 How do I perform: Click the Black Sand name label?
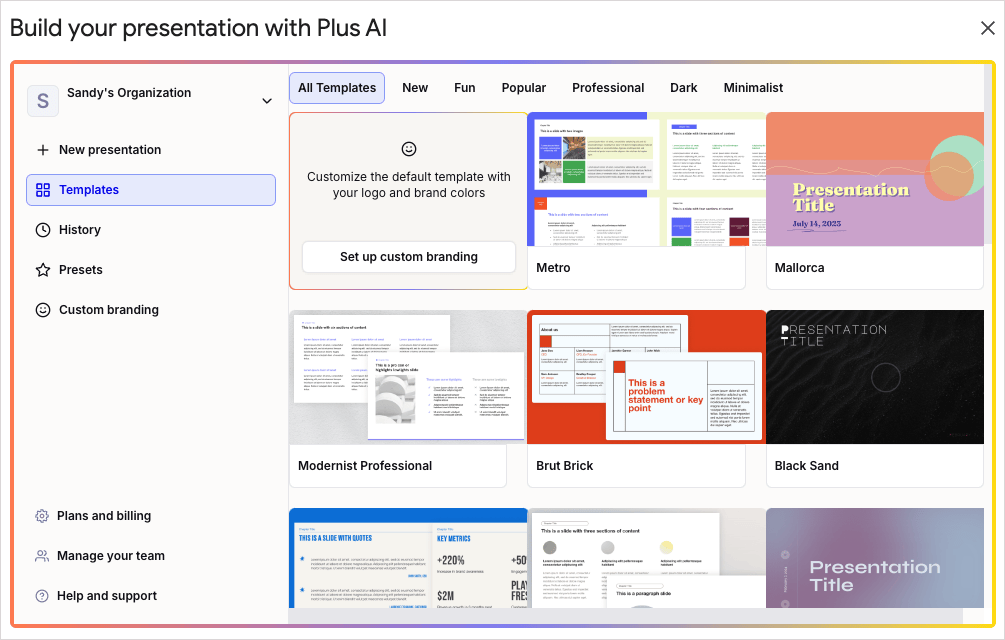806,466
